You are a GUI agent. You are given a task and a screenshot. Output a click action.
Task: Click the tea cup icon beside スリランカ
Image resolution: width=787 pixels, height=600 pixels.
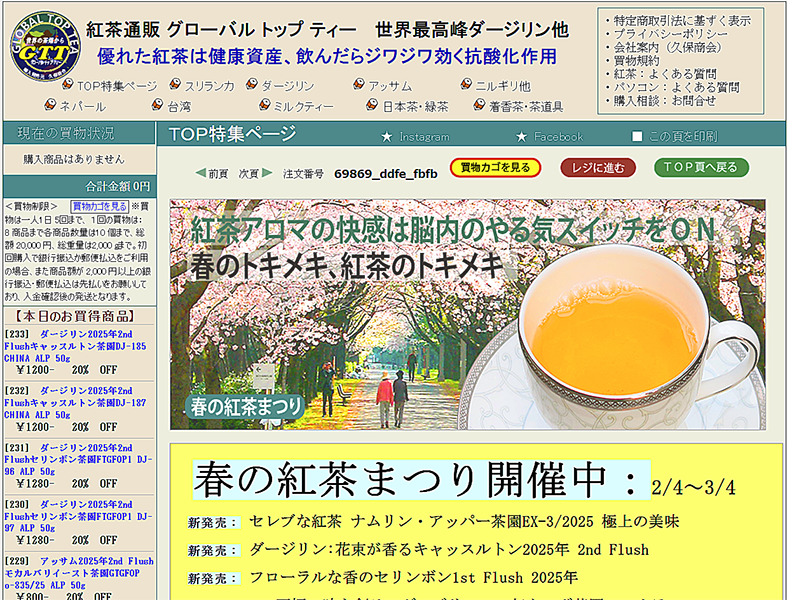pos(175,84)
